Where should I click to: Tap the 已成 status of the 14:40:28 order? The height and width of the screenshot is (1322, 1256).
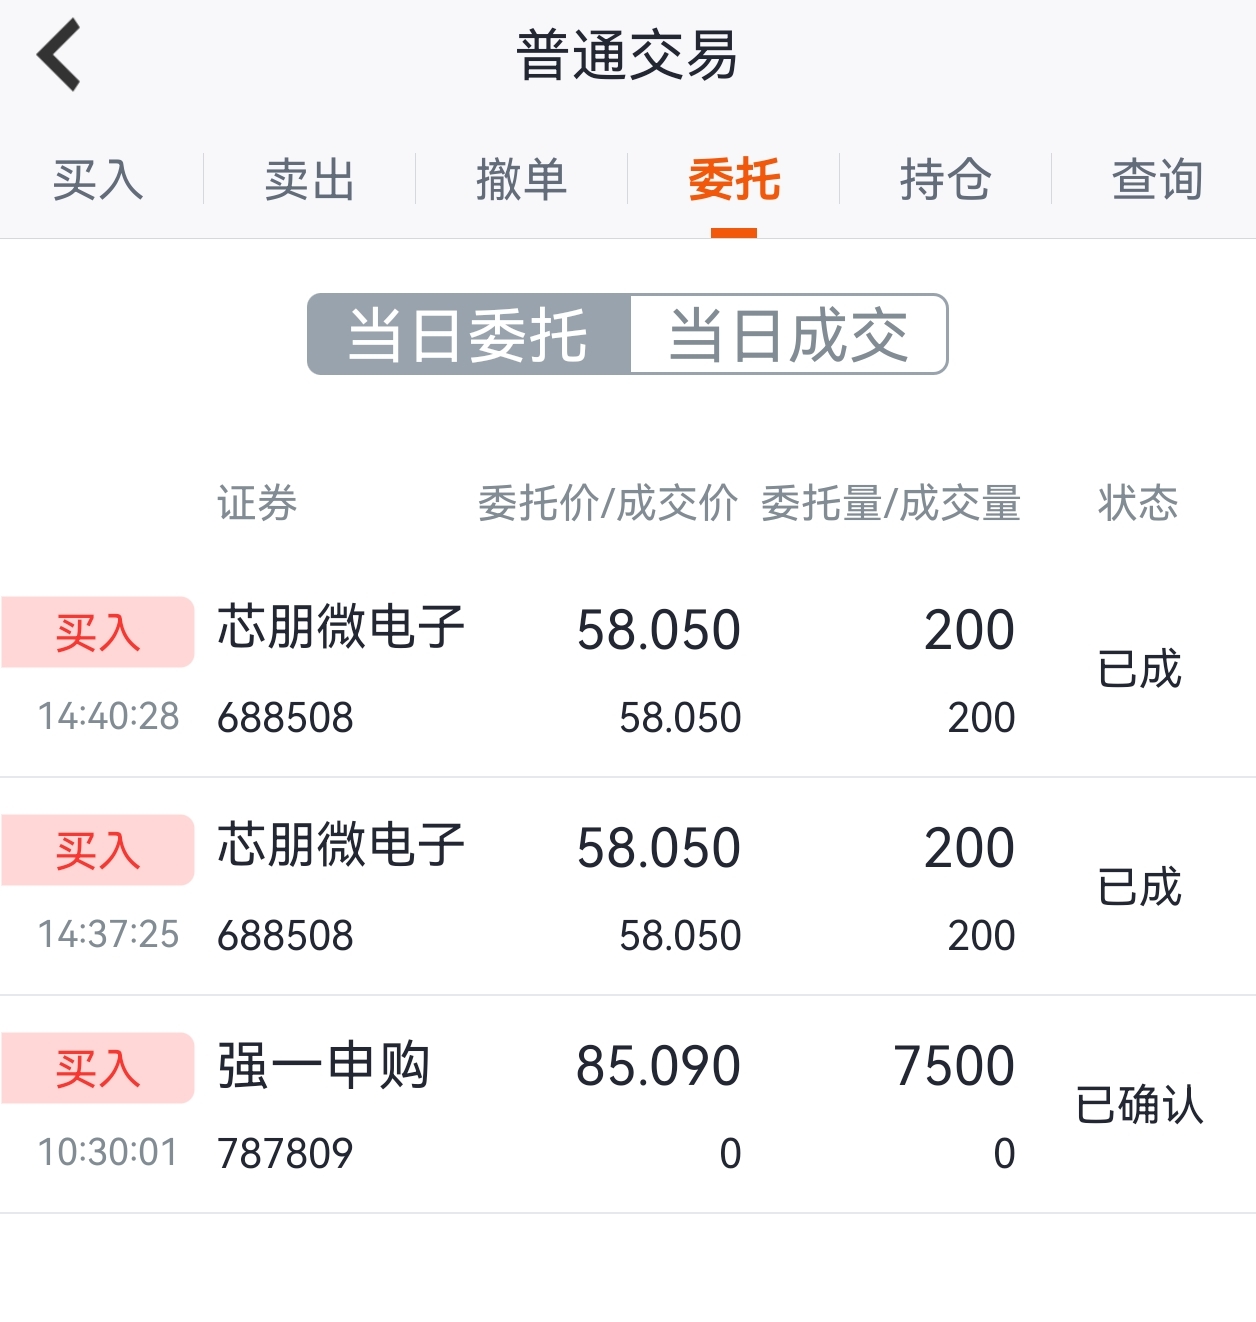[1139, 669]
